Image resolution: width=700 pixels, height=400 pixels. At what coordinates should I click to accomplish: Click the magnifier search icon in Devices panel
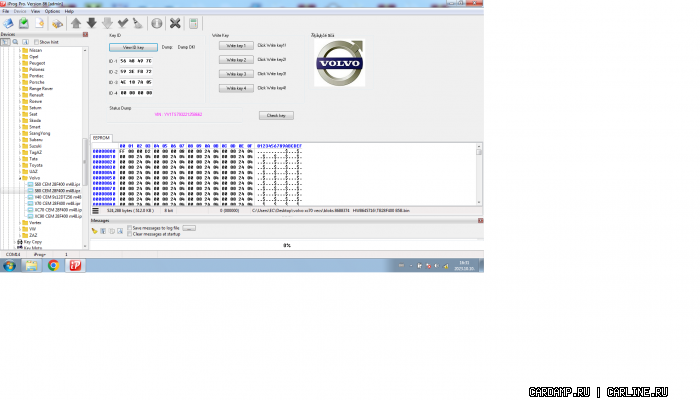(x=15, y=42)
